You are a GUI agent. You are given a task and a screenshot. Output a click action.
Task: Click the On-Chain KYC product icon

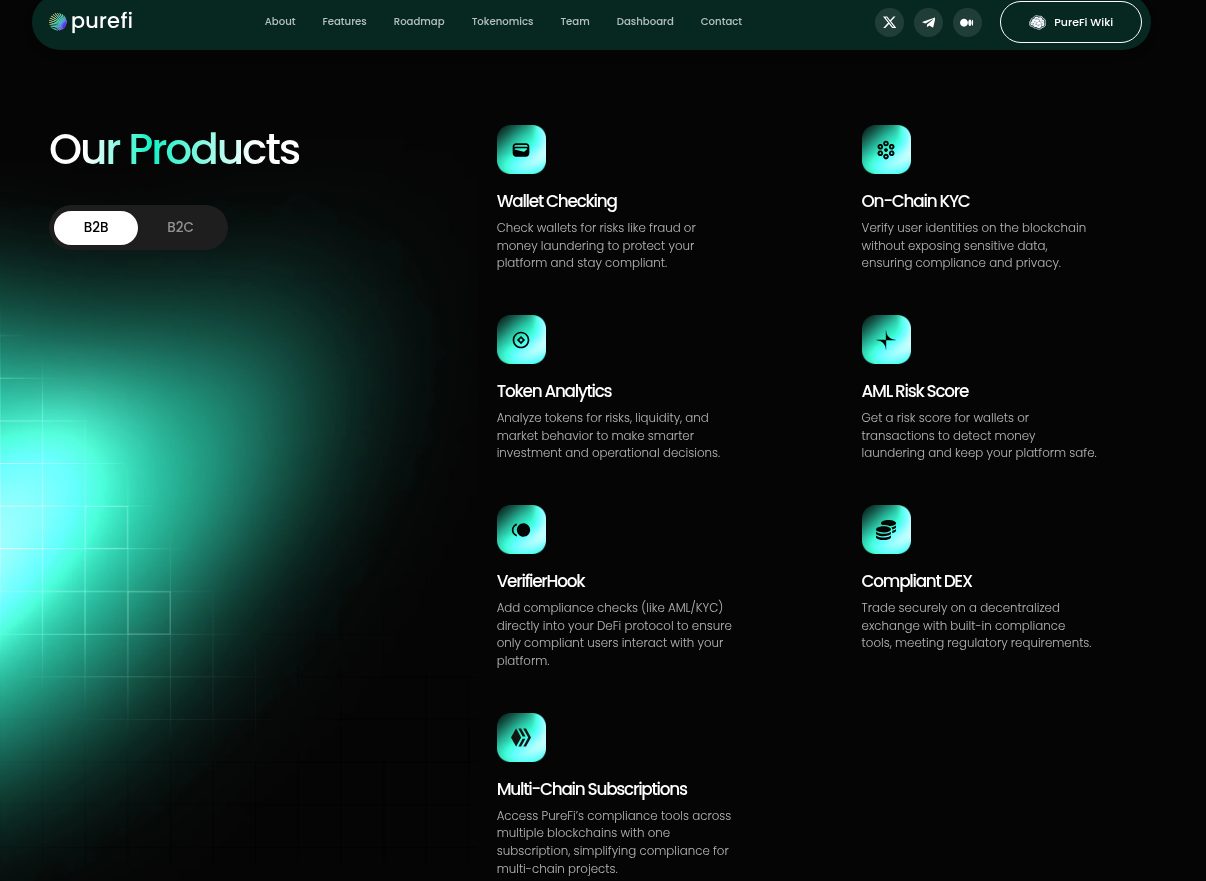point(886,150)
